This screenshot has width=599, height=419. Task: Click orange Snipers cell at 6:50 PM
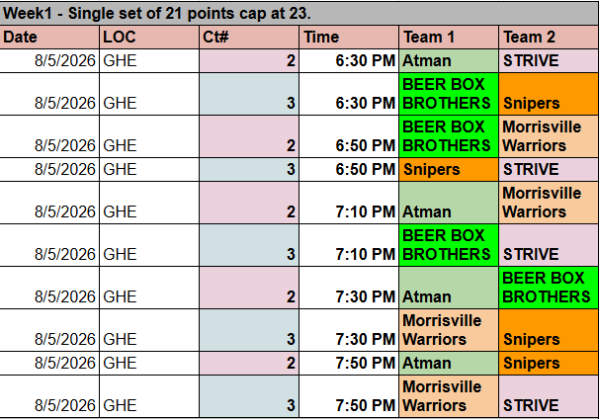[x=448, y=170]
